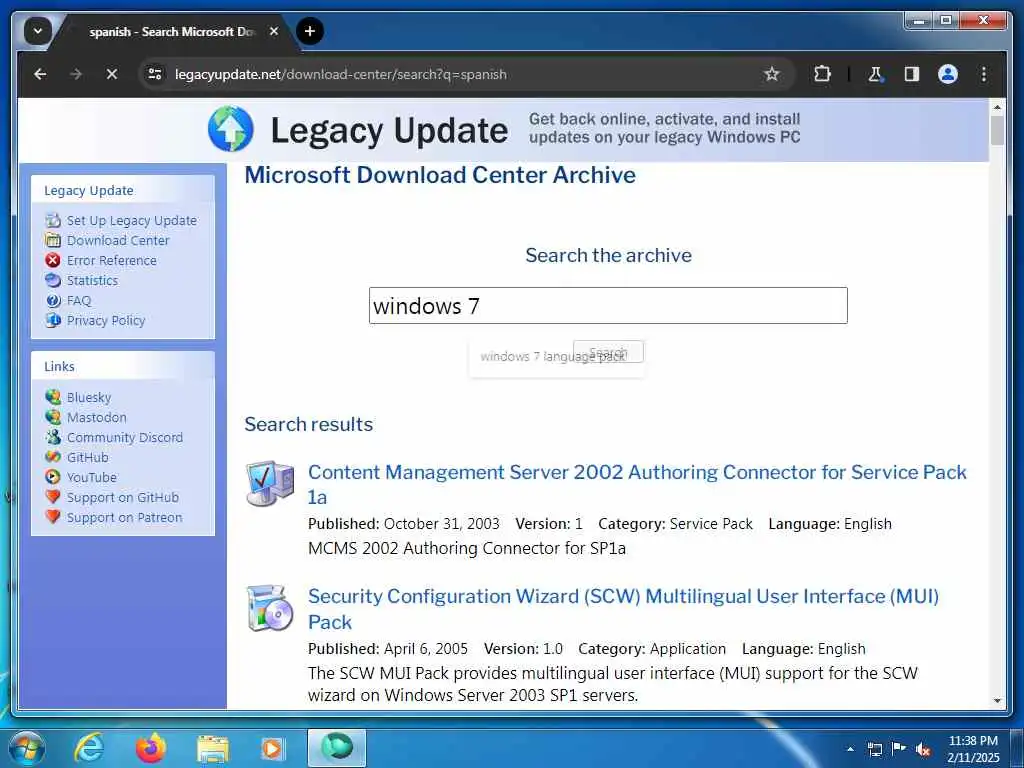Click the archive search input field
The height and width of the screenshot is (768, 1024).
coord(608,306)
